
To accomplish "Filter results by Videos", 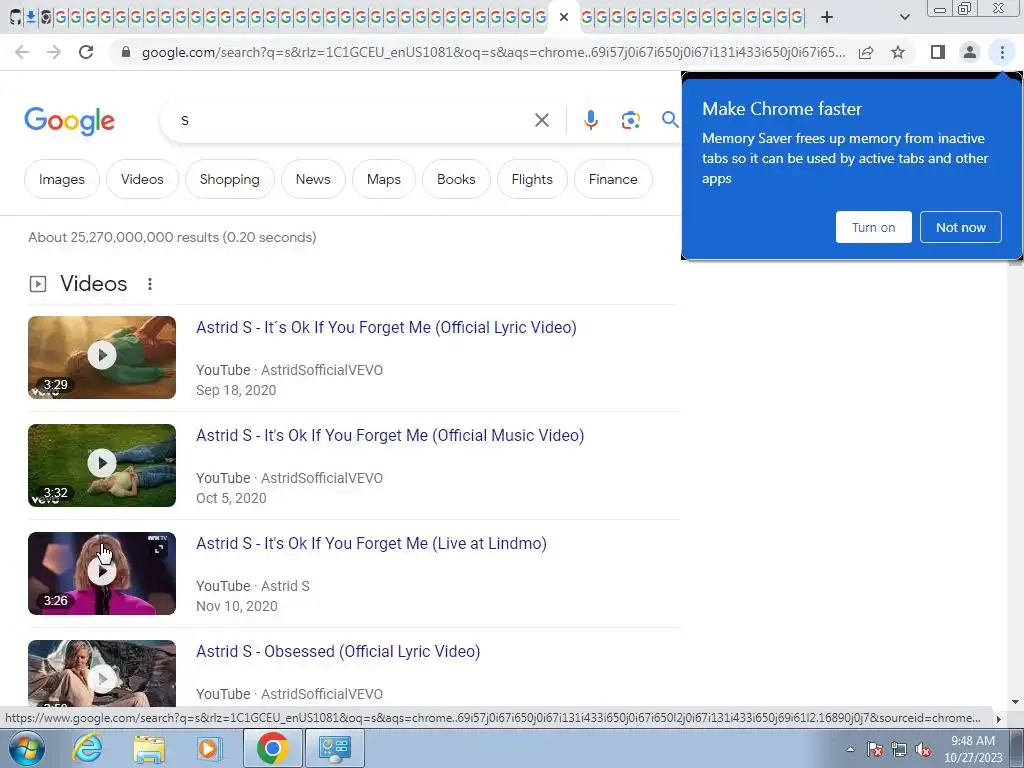I will click(x=142, y=179).
